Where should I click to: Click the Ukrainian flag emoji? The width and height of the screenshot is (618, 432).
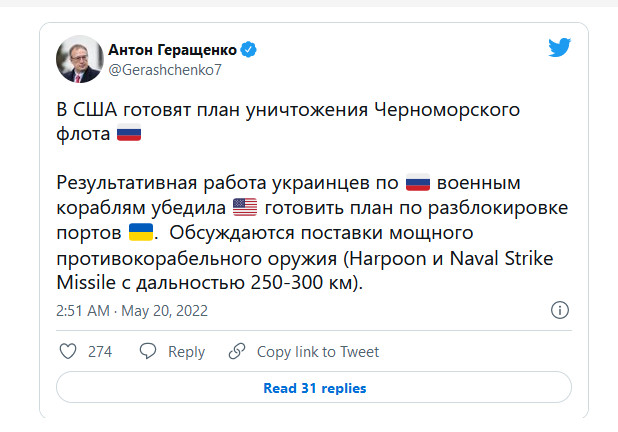tap(140, 233)
